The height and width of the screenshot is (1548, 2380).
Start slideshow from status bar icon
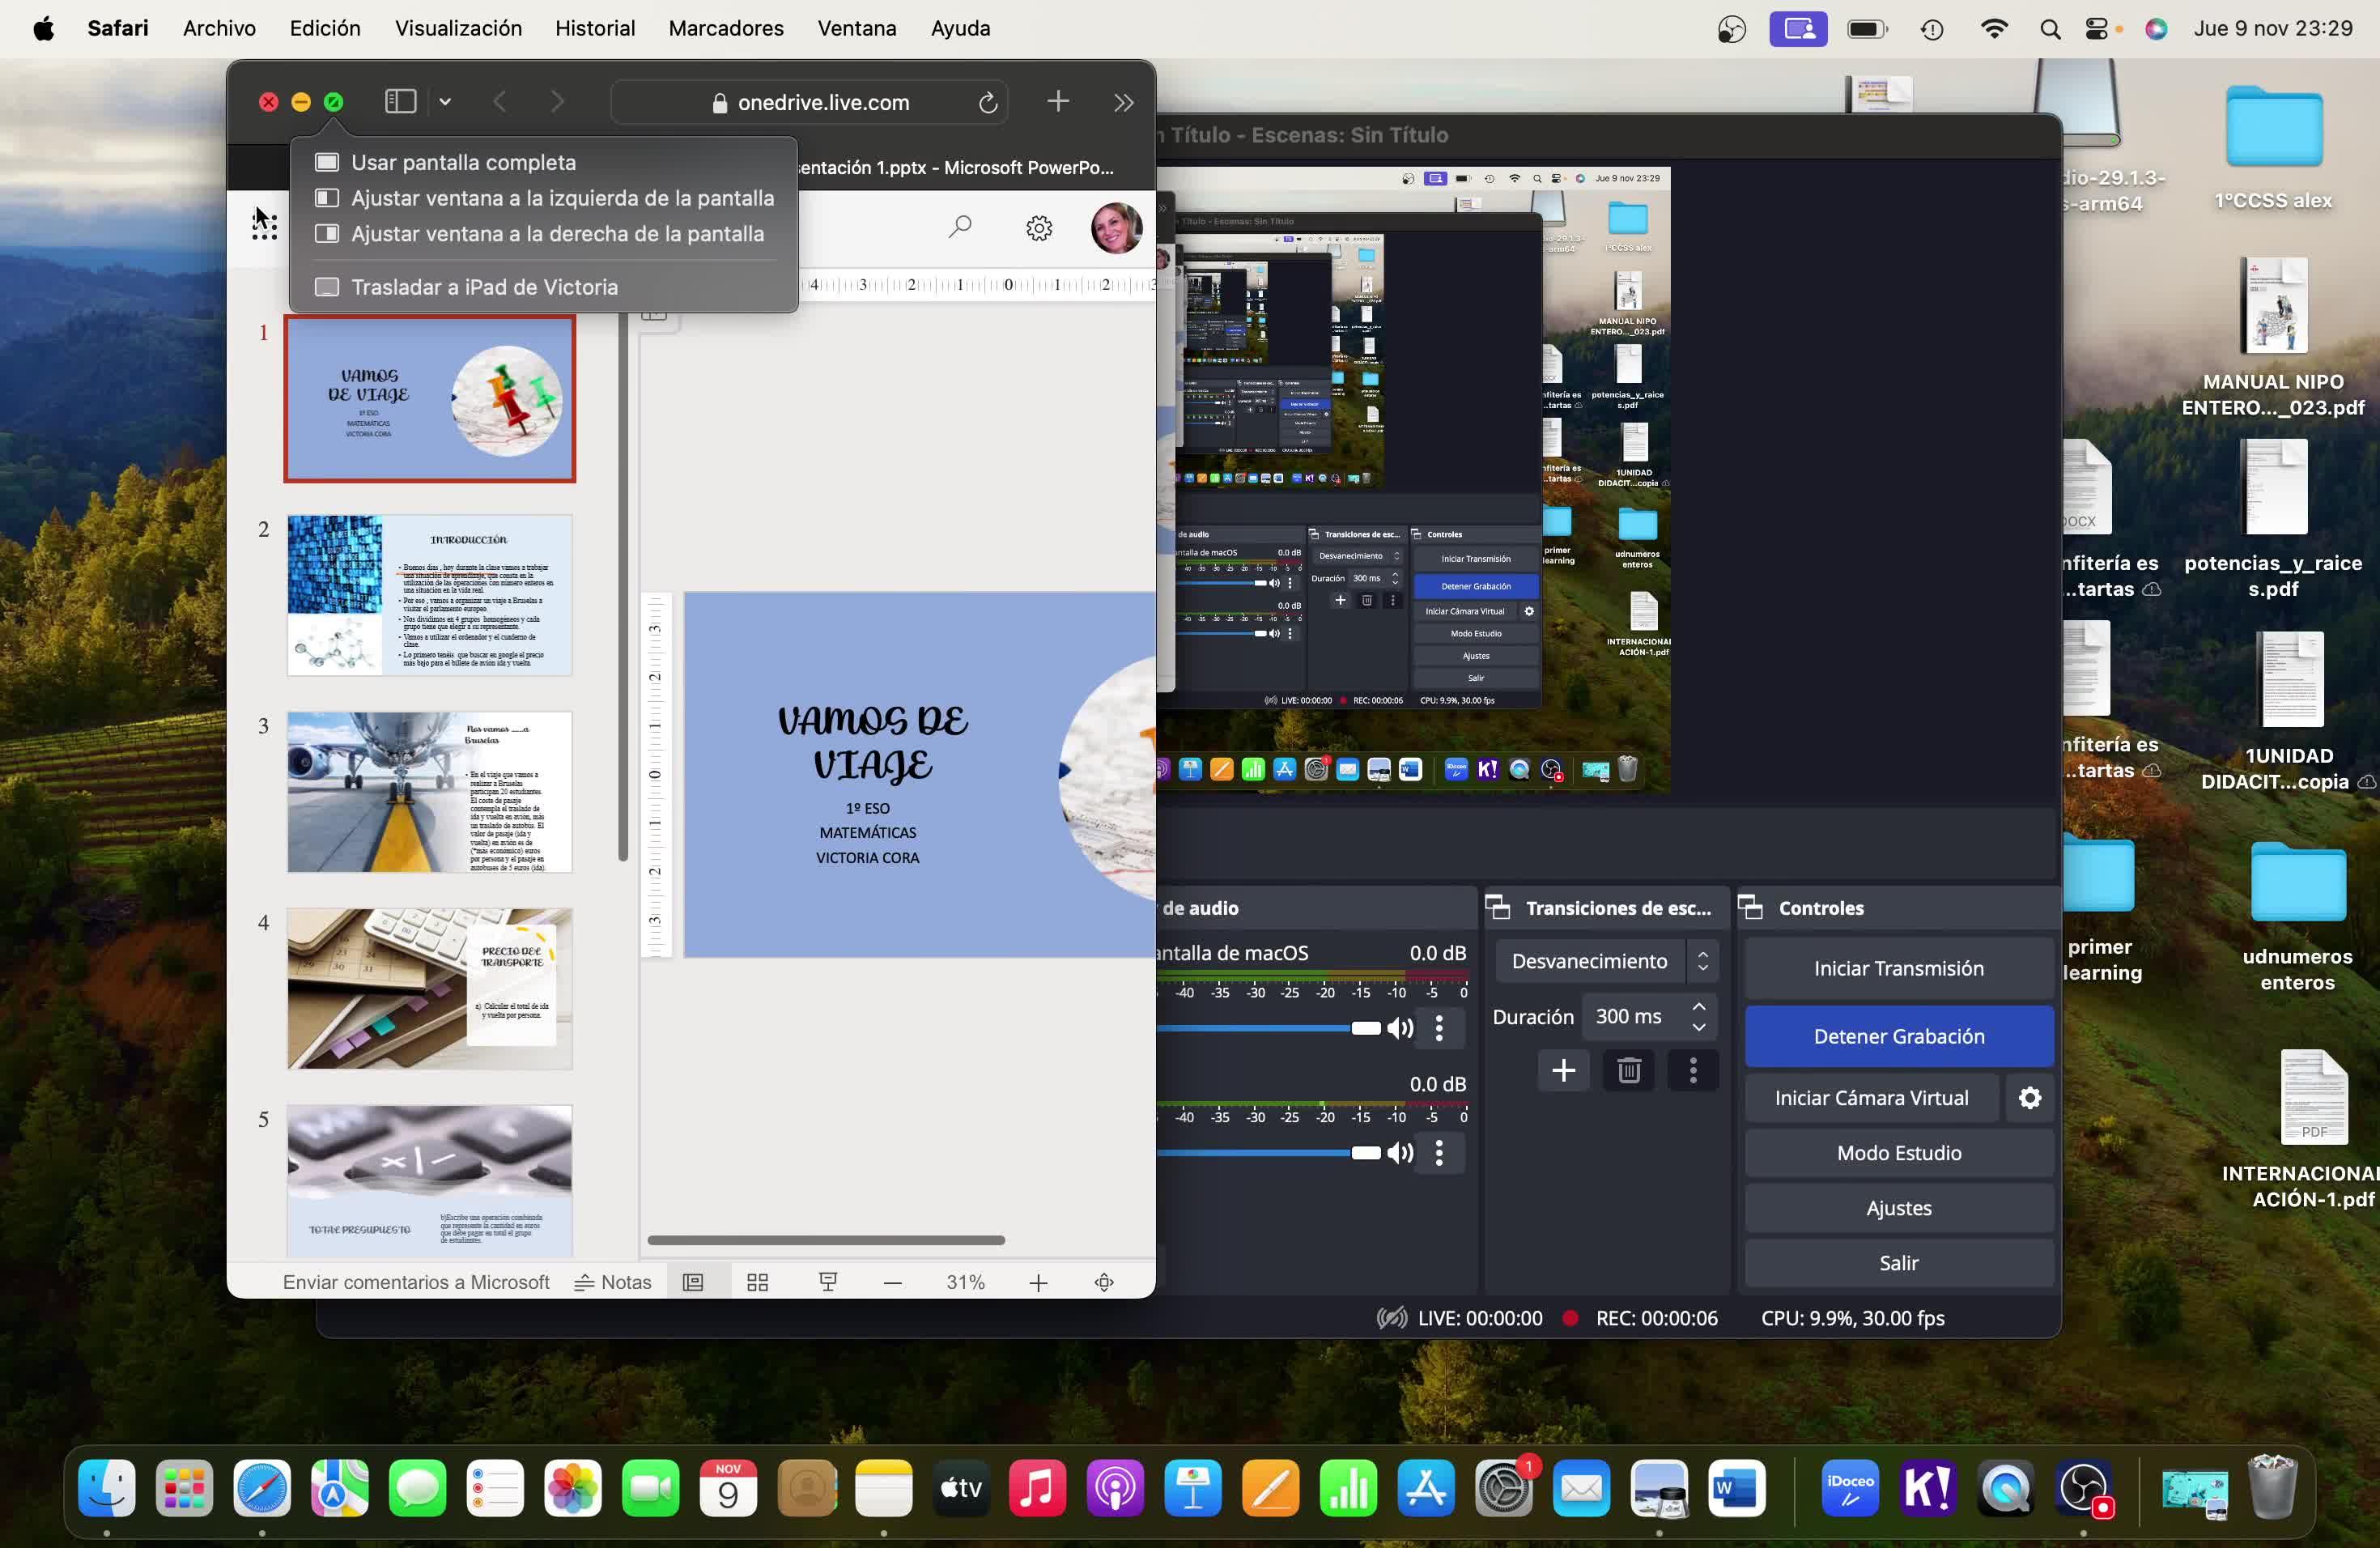click(828, 1282)
